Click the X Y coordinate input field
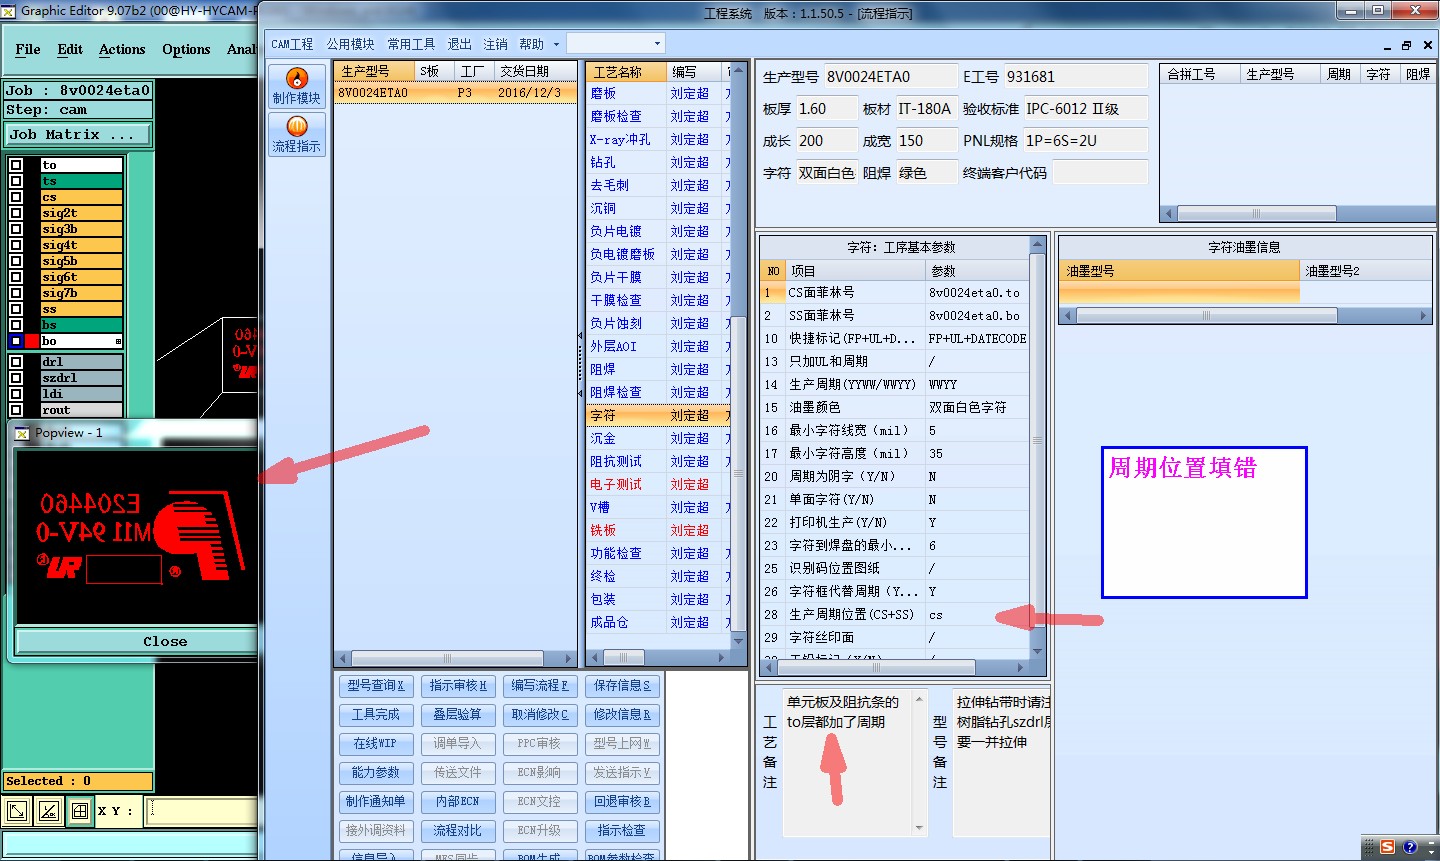The width and height of the screenshot is (1440, 861). click(x=201, y=811)
